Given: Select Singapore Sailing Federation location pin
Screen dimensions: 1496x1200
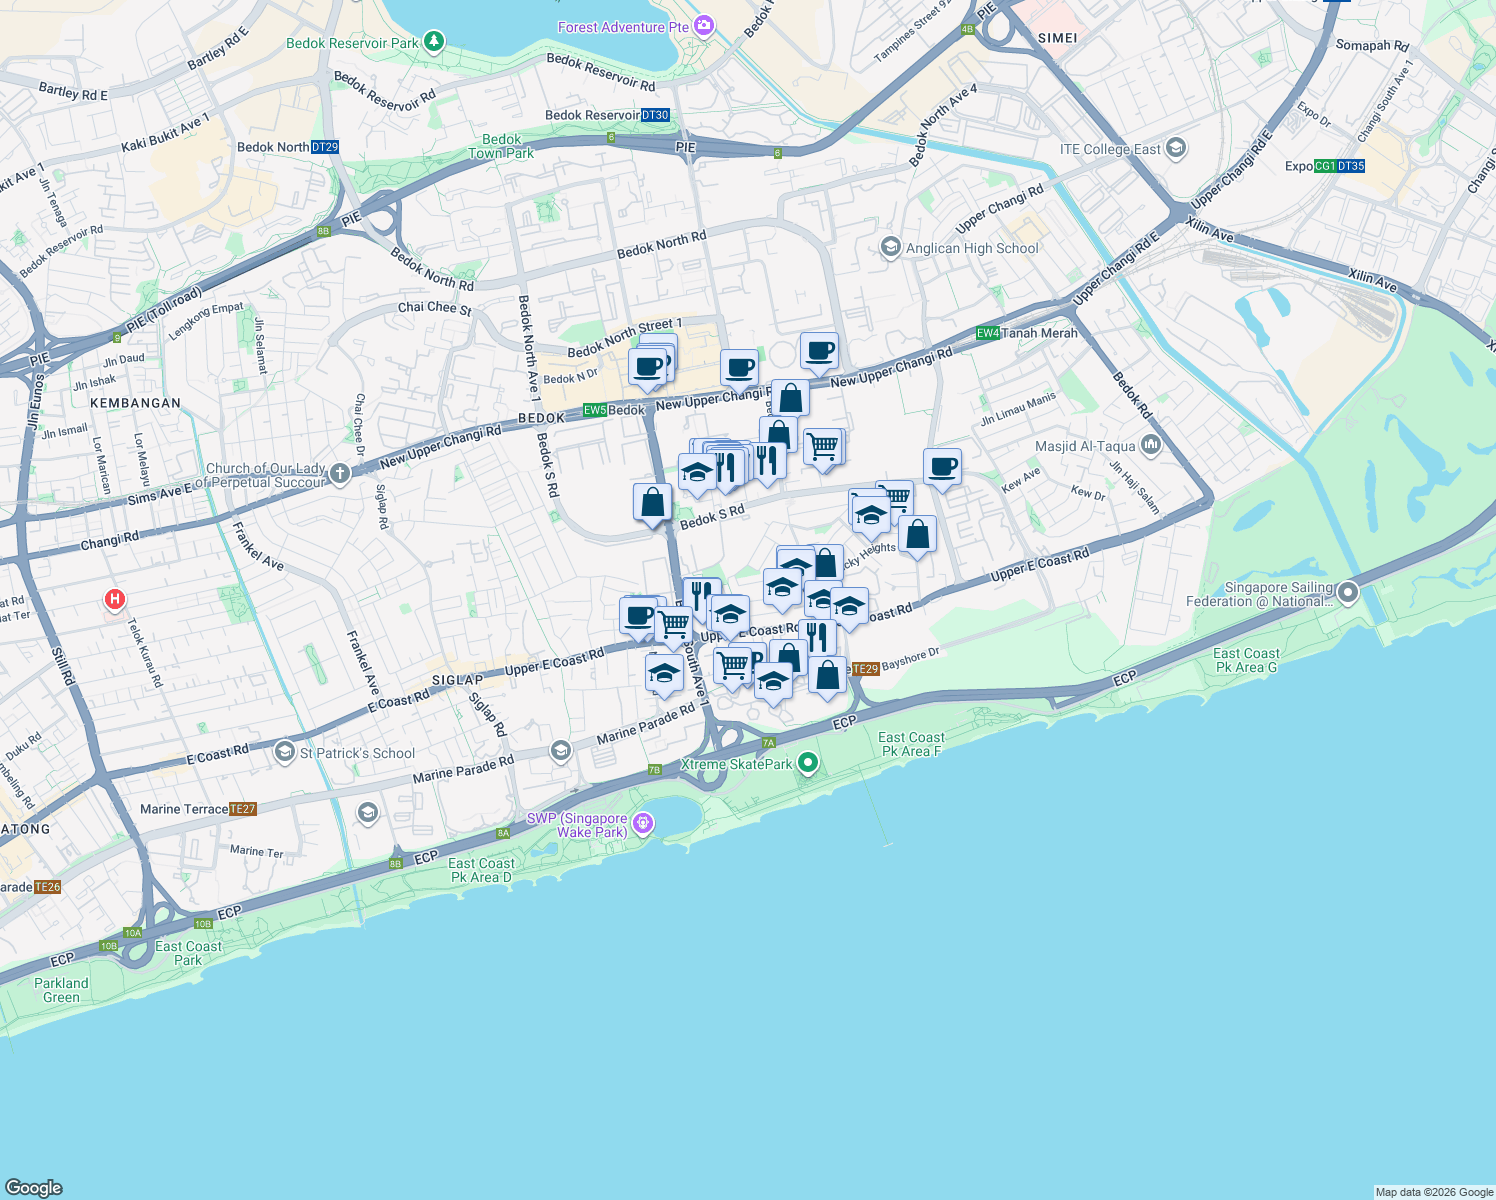Looking at the screenshot, I should pyautogui.click(x=1348, y=594).
